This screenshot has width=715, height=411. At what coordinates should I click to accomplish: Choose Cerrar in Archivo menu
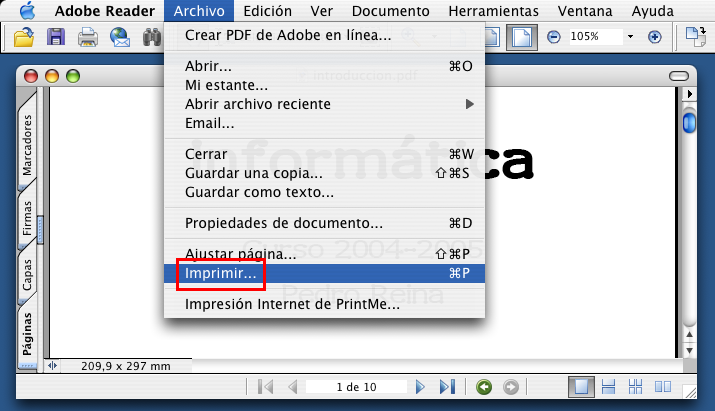pos(324,154)
